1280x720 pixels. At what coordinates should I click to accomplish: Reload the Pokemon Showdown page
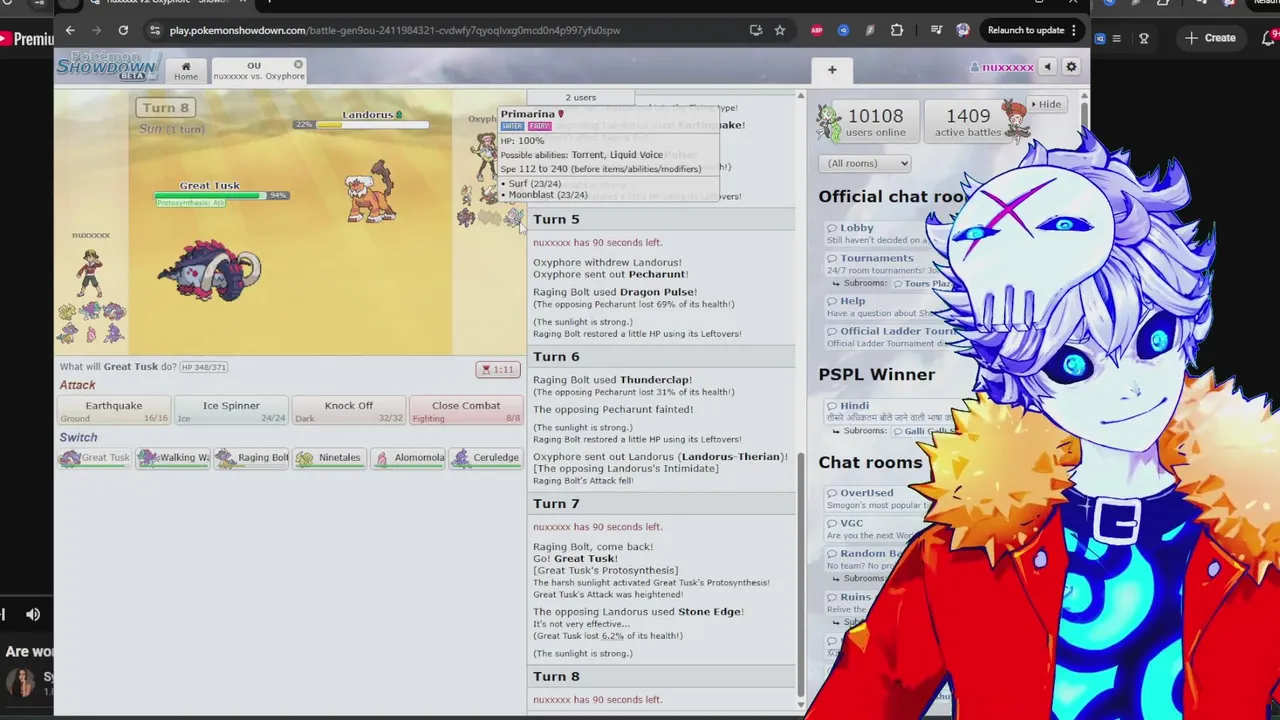click(x=123, y=30)
